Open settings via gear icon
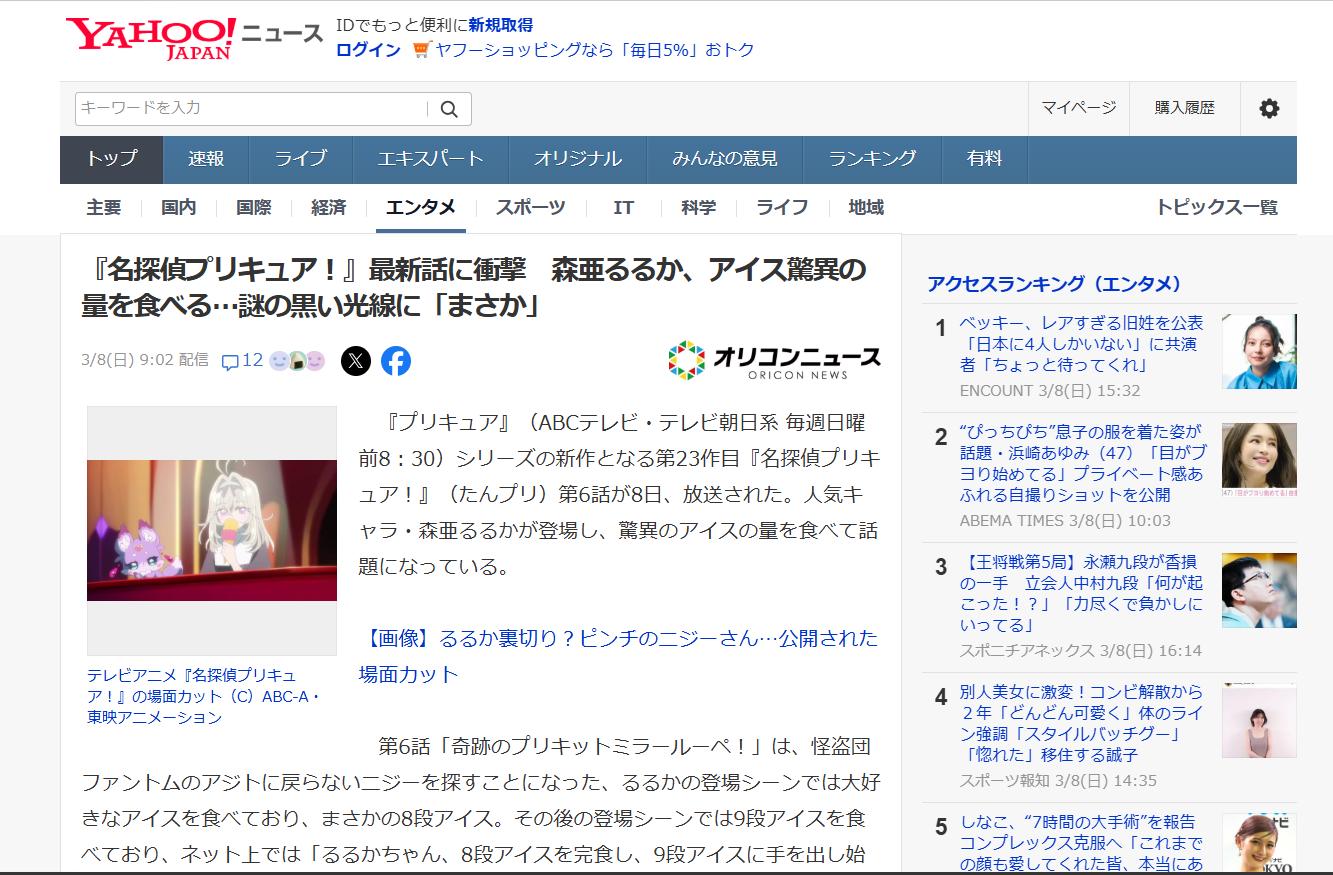 [x=1268, y=109]
